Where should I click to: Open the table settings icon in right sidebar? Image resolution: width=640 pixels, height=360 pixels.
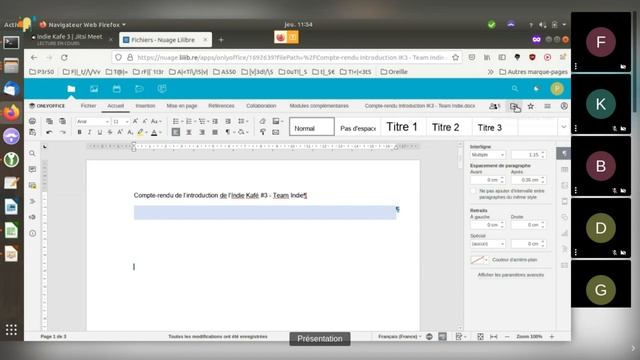tap(564, 169)
